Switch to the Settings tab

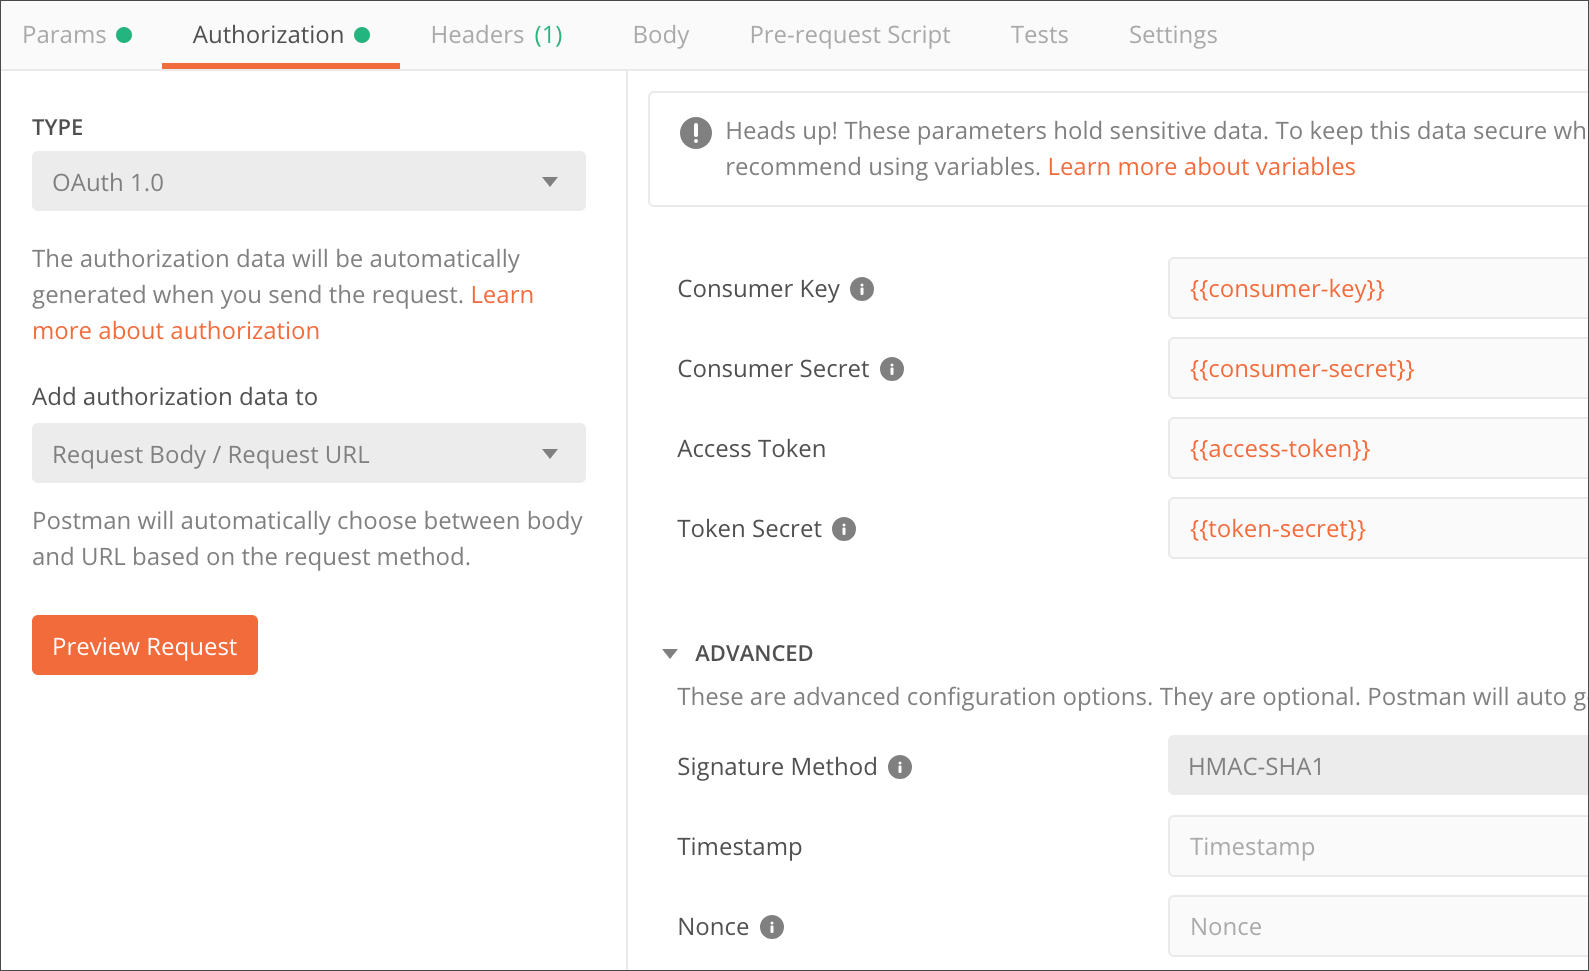pos(1173,35)
